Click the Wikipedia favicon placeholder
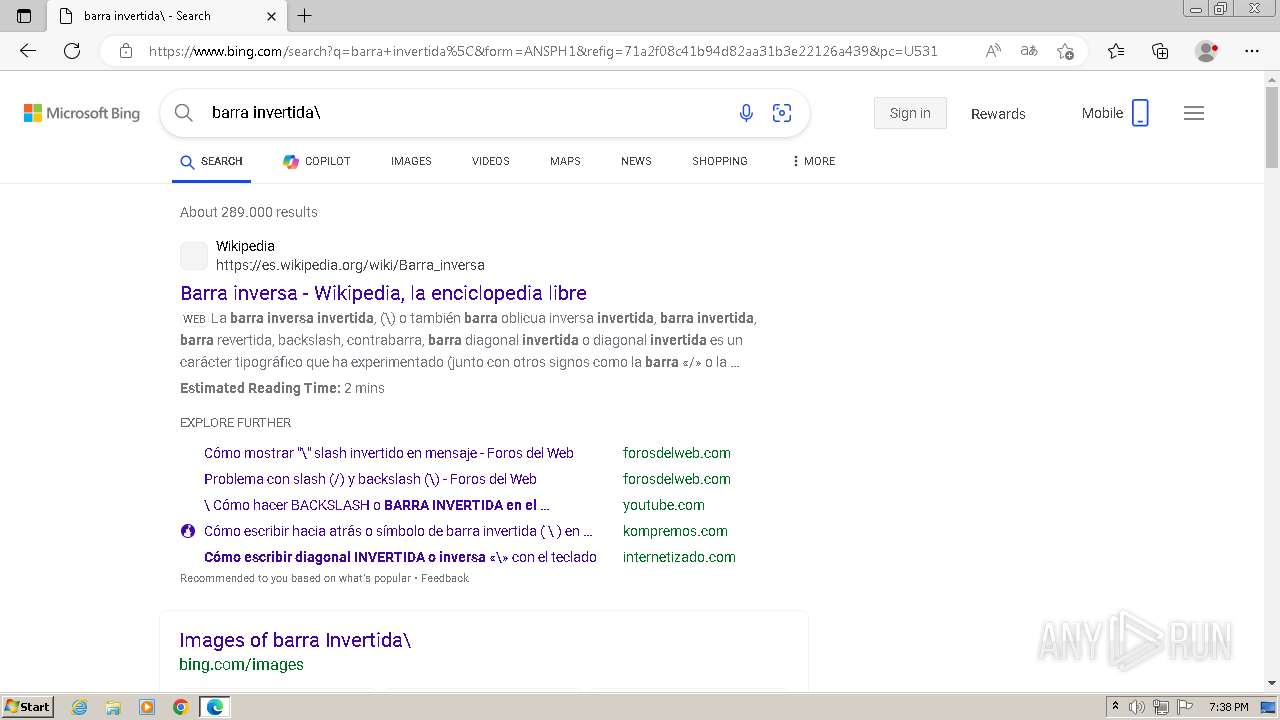Screen dimensions: 1280x720 pyautogui.click(x=194, y=256)
